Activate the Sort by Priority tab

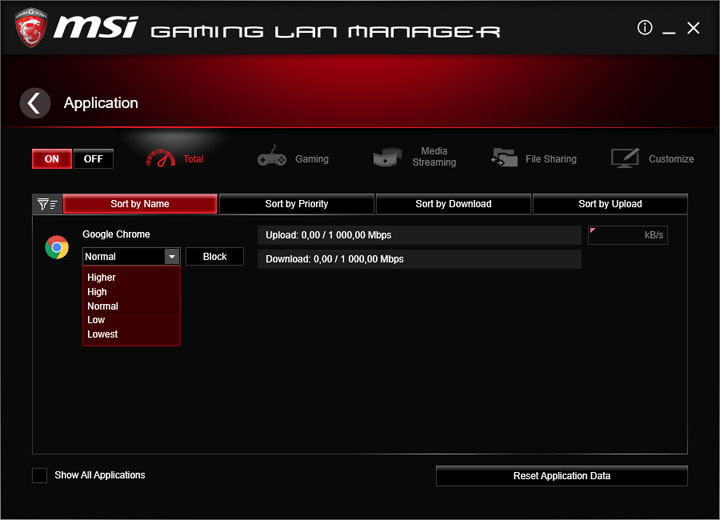click(x=297, y=204)
